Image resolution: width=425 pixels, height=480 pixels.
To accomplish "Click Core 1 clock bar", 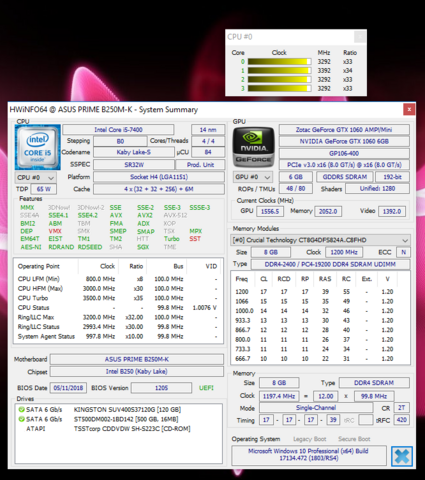I will tap(279, 71).
